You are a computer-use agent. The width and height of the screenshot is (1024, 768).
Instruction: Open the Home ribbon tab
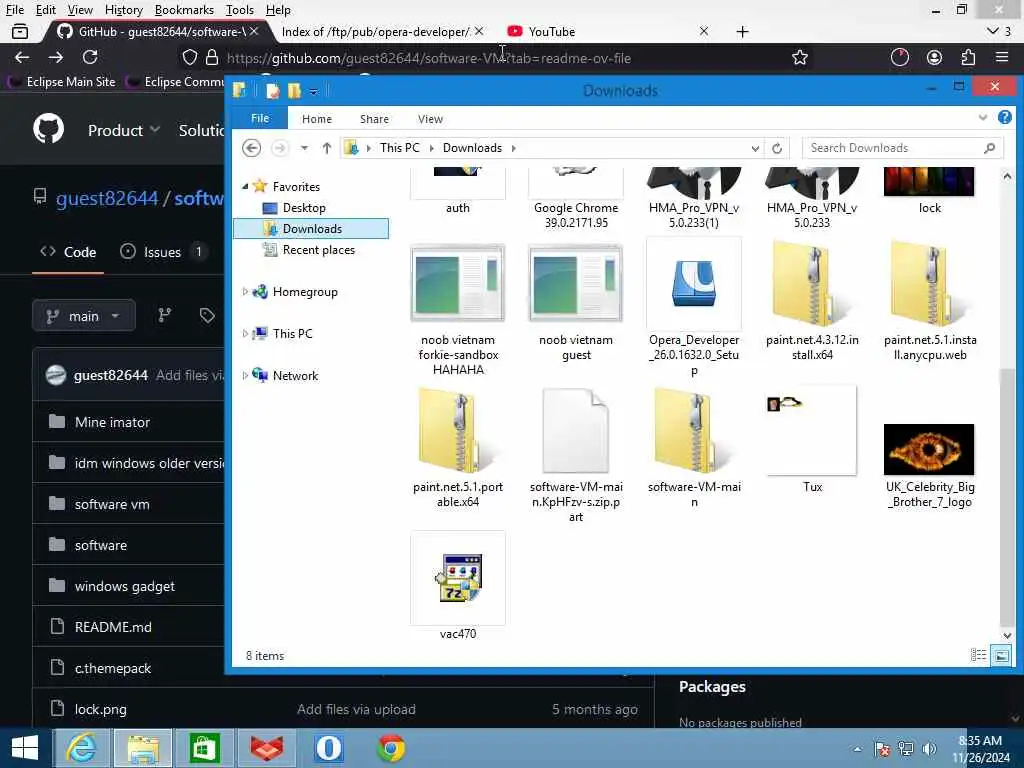click(x=317, y=119)
